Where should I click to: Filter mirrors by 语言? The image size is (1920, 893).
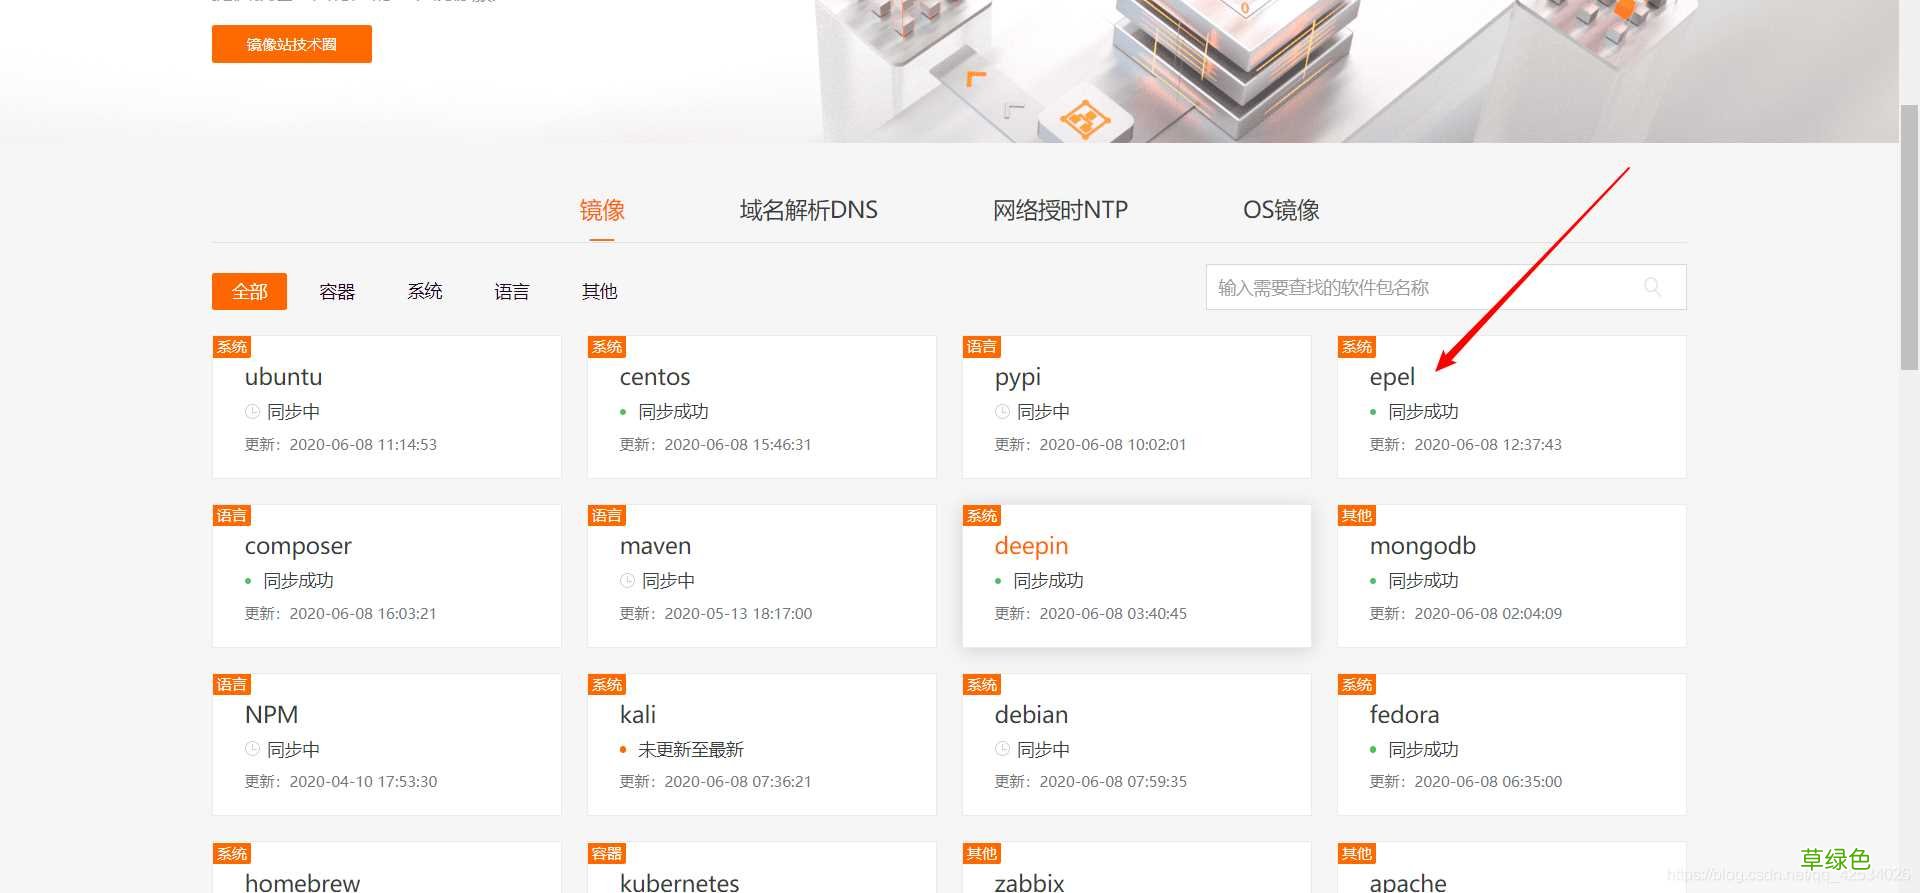(512, 291)
